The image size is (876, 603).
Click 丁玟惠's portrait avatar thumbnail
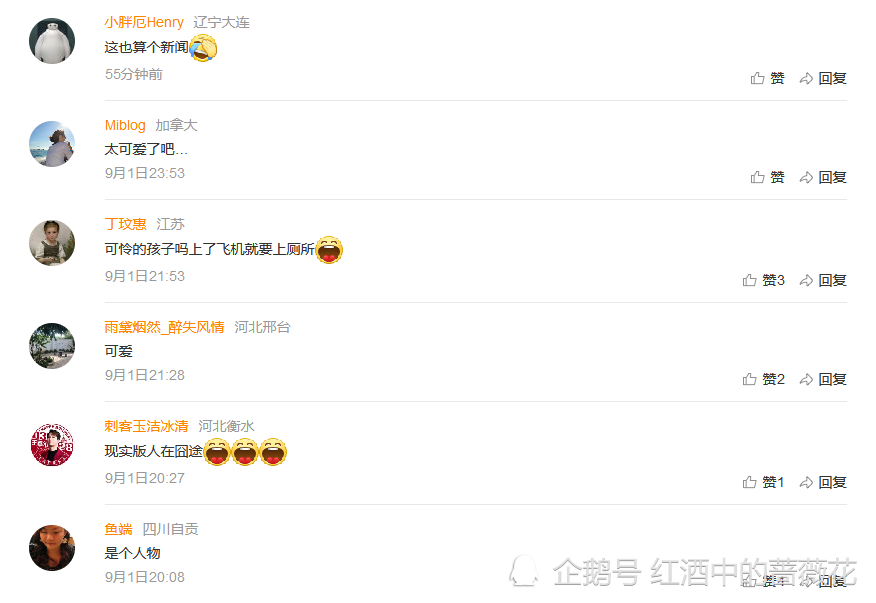click(52, 243)
